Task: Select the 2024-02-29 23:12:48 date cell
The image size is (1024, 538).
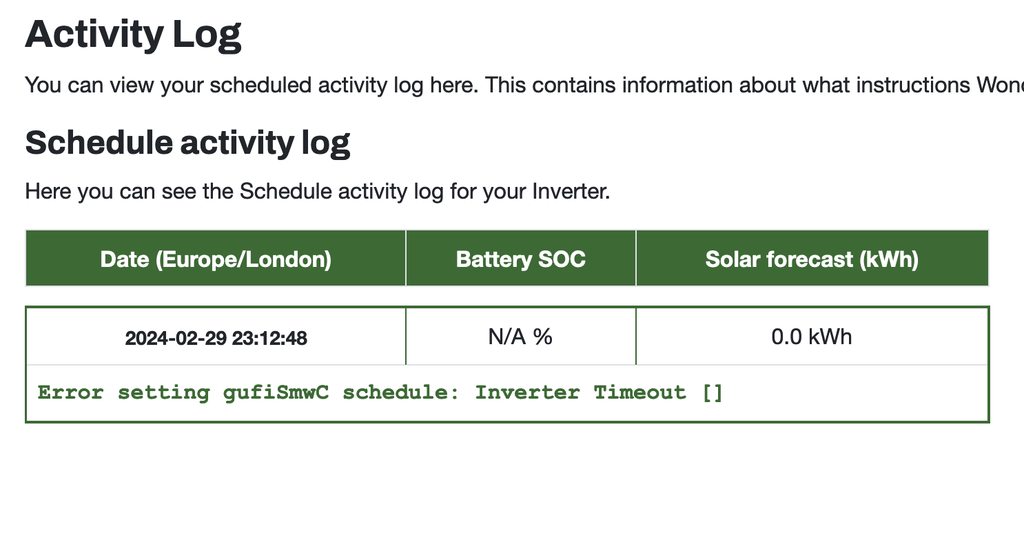Action: tap(216, 338)
